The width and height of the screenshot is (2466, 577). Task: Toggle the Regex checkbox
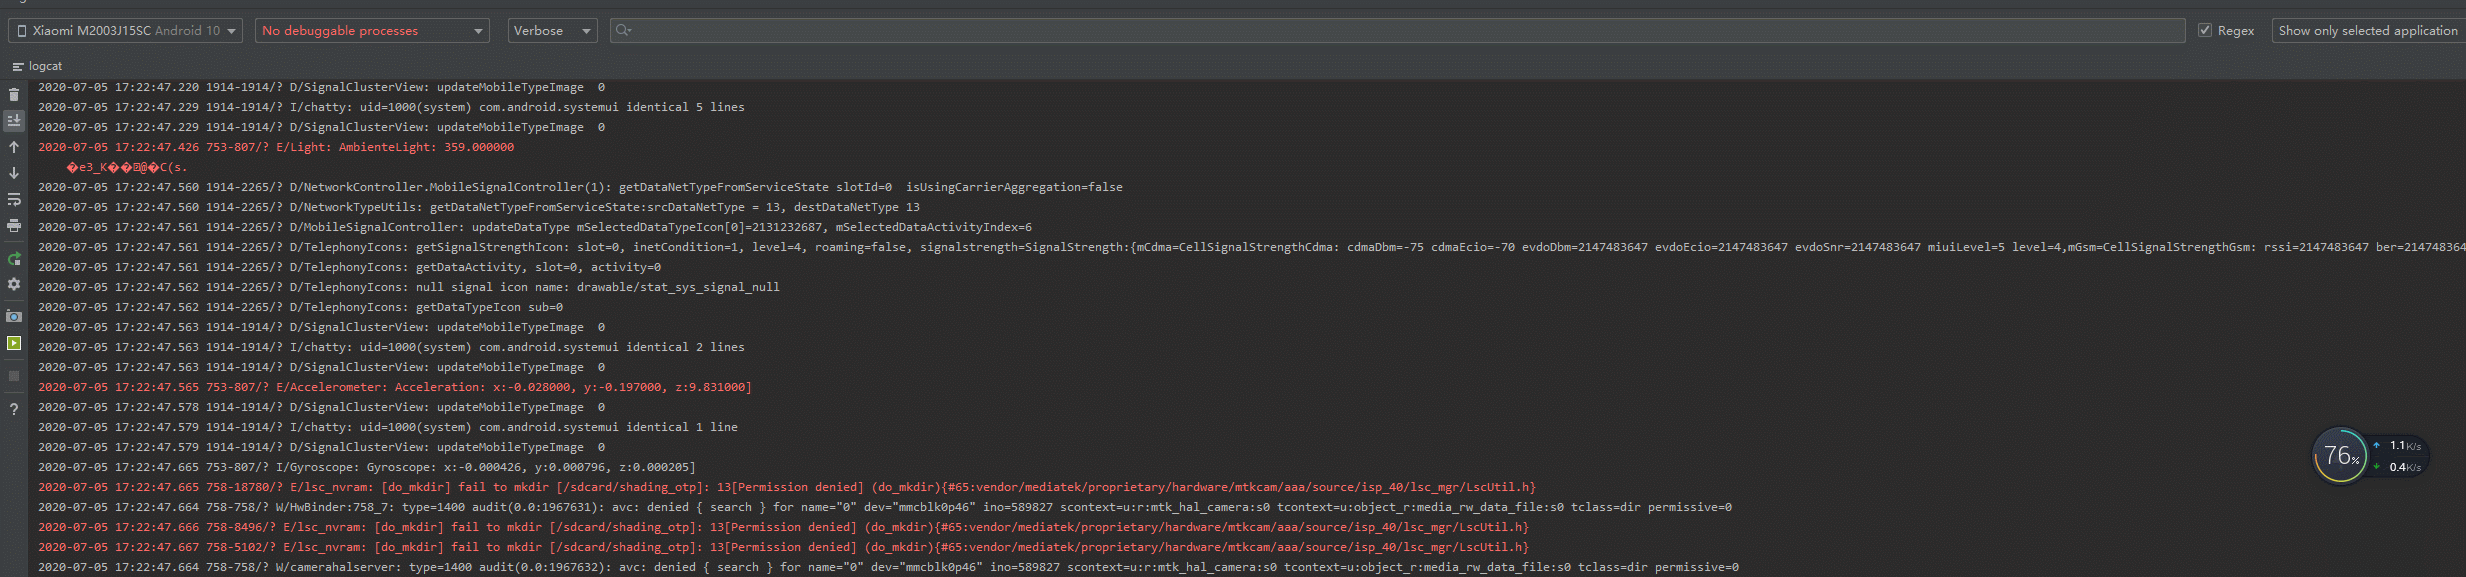click(2204, 31)
